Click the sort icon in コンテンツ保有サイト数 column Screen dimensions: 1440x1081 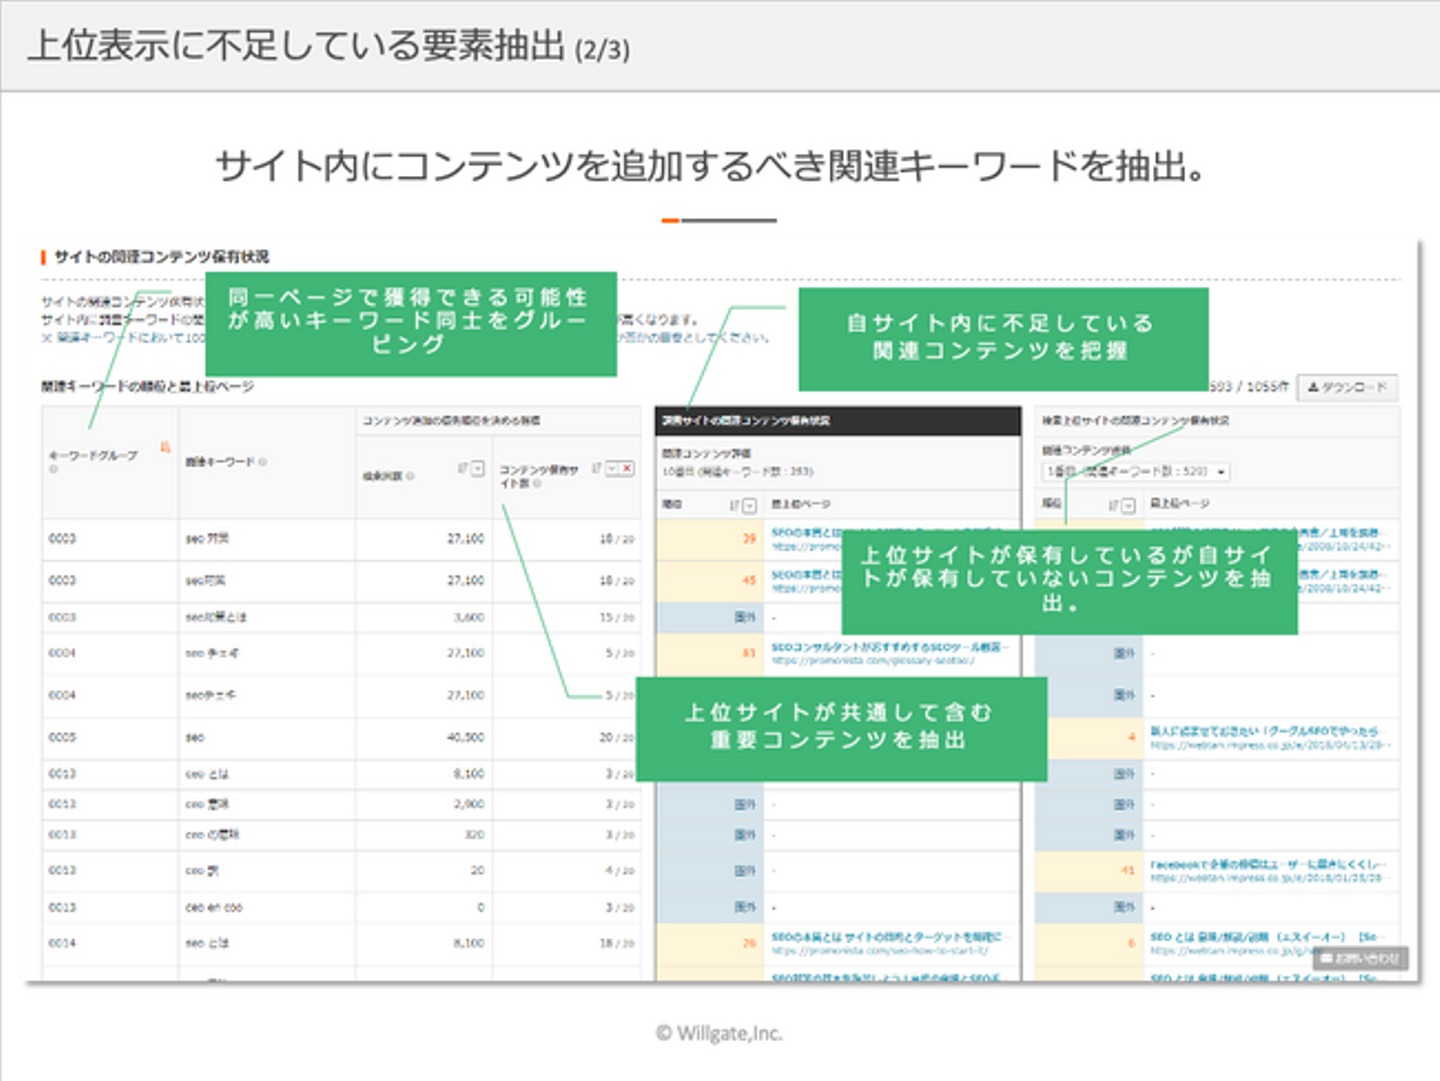[x=596, y=468]
